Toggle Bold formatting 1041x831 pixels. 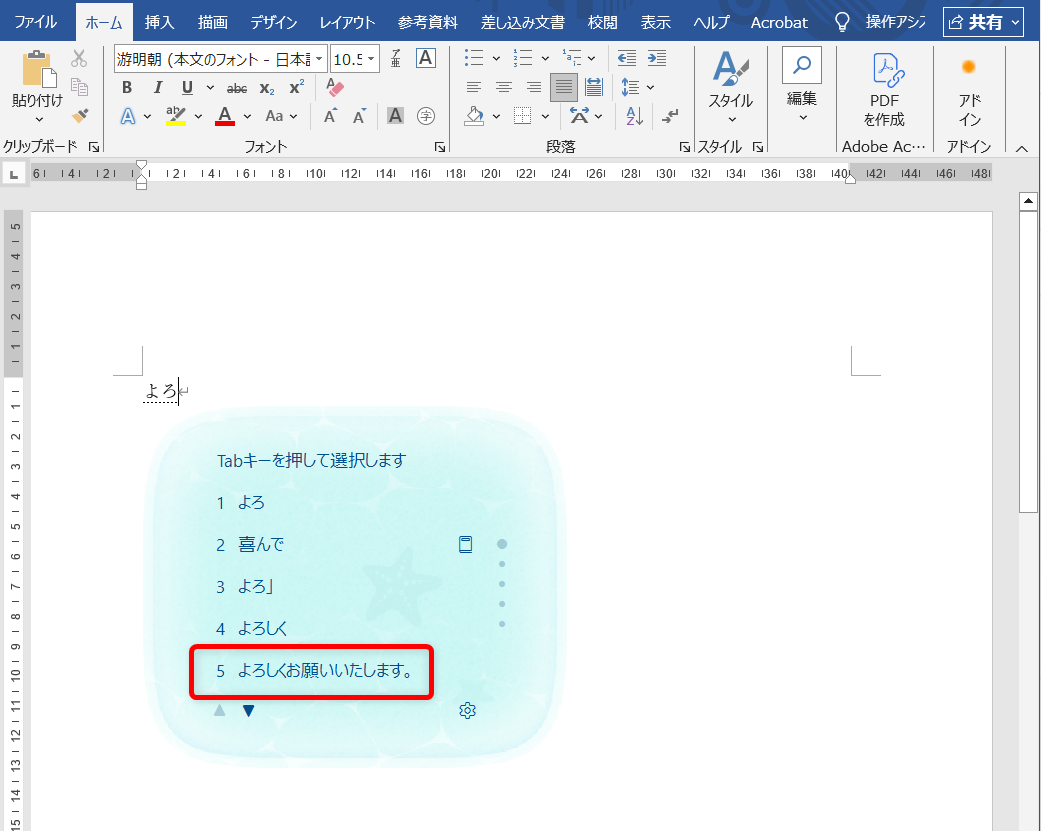click(127, 88)
